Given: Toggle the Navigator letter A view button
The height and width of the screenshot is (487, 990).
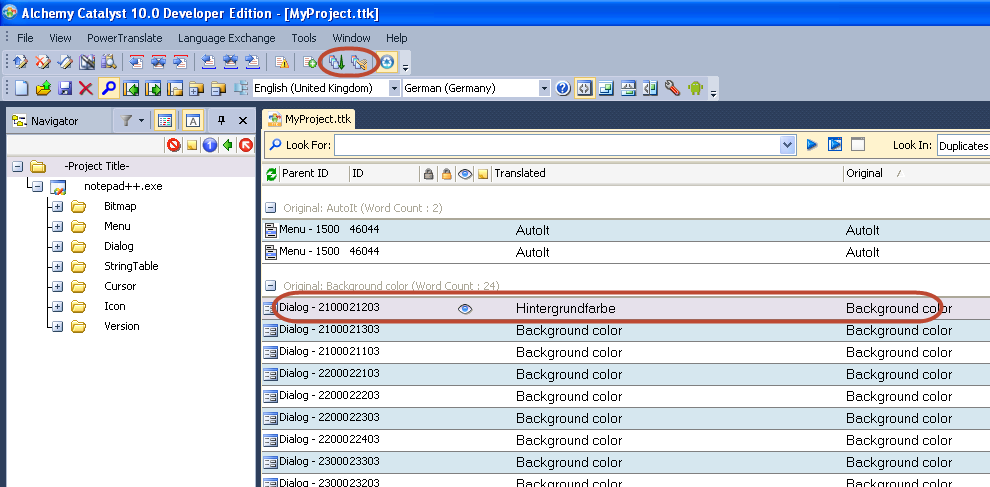Looking at the screenshot, I should point(193,121).
